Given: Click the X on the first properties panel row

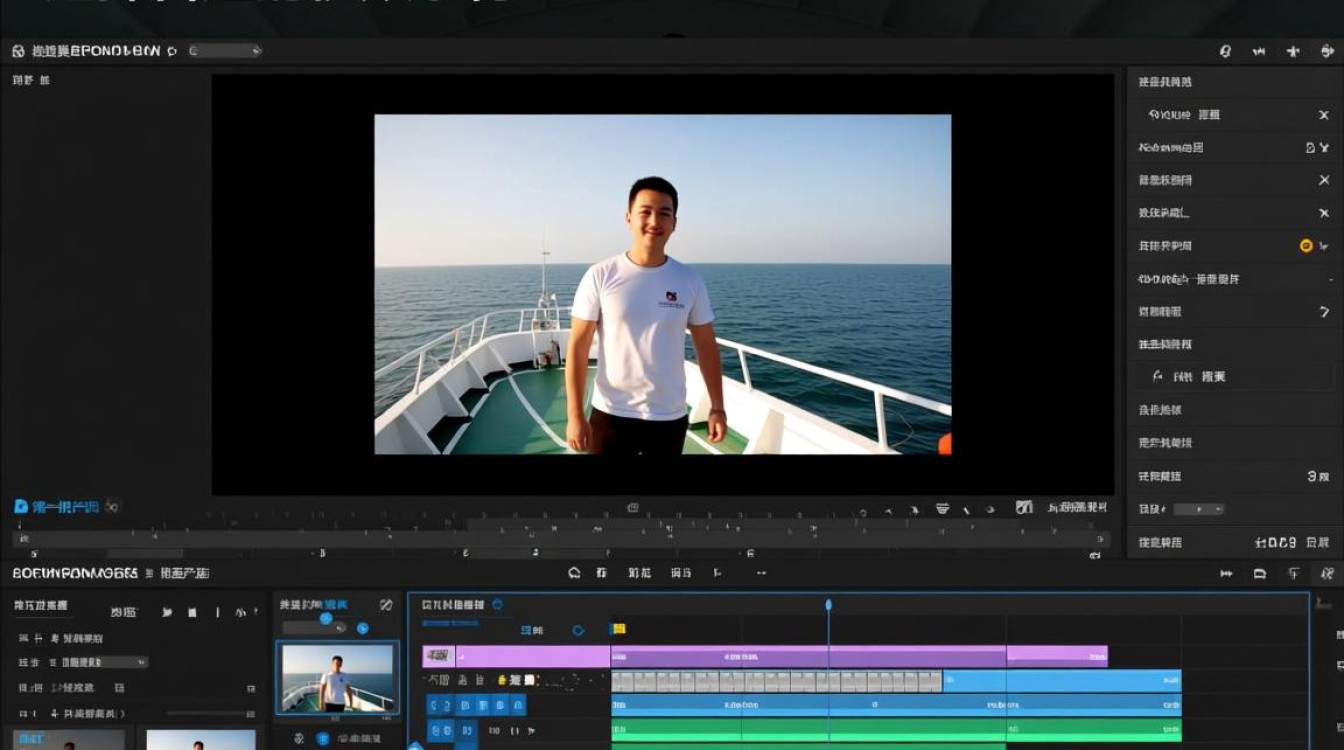Looking at the screenshot, I should (1323, 115).
